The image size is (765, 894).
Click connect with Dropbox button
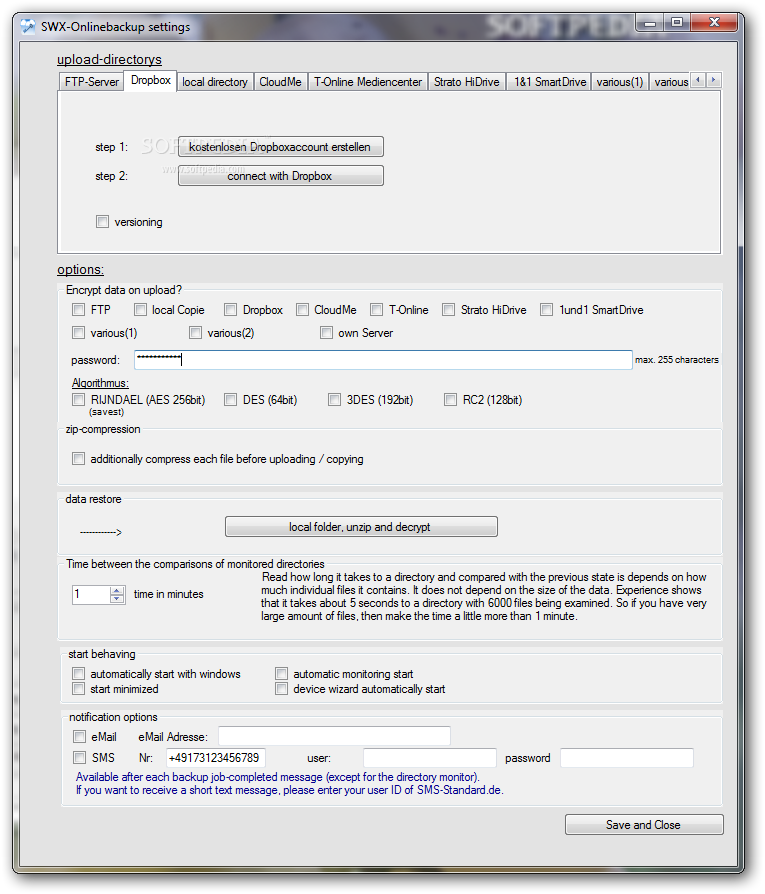click(280, 176)
